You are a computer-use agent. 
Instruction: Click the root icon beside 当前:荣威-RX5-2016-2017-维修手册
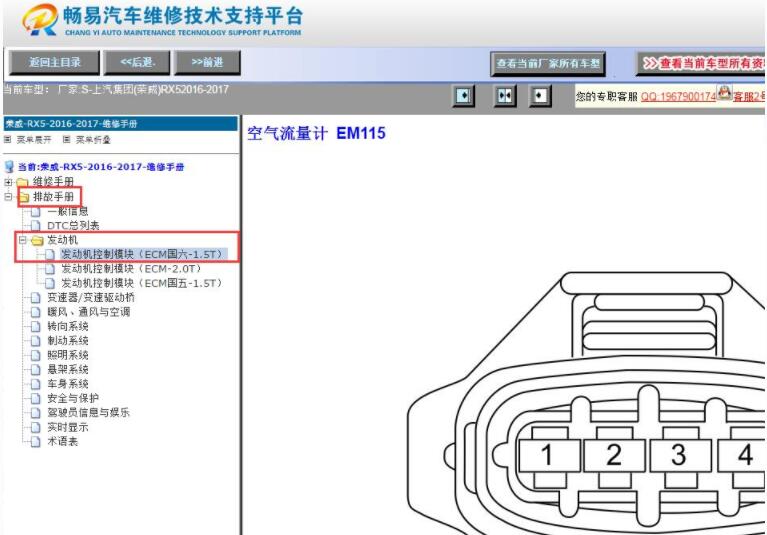coord(9,167)
